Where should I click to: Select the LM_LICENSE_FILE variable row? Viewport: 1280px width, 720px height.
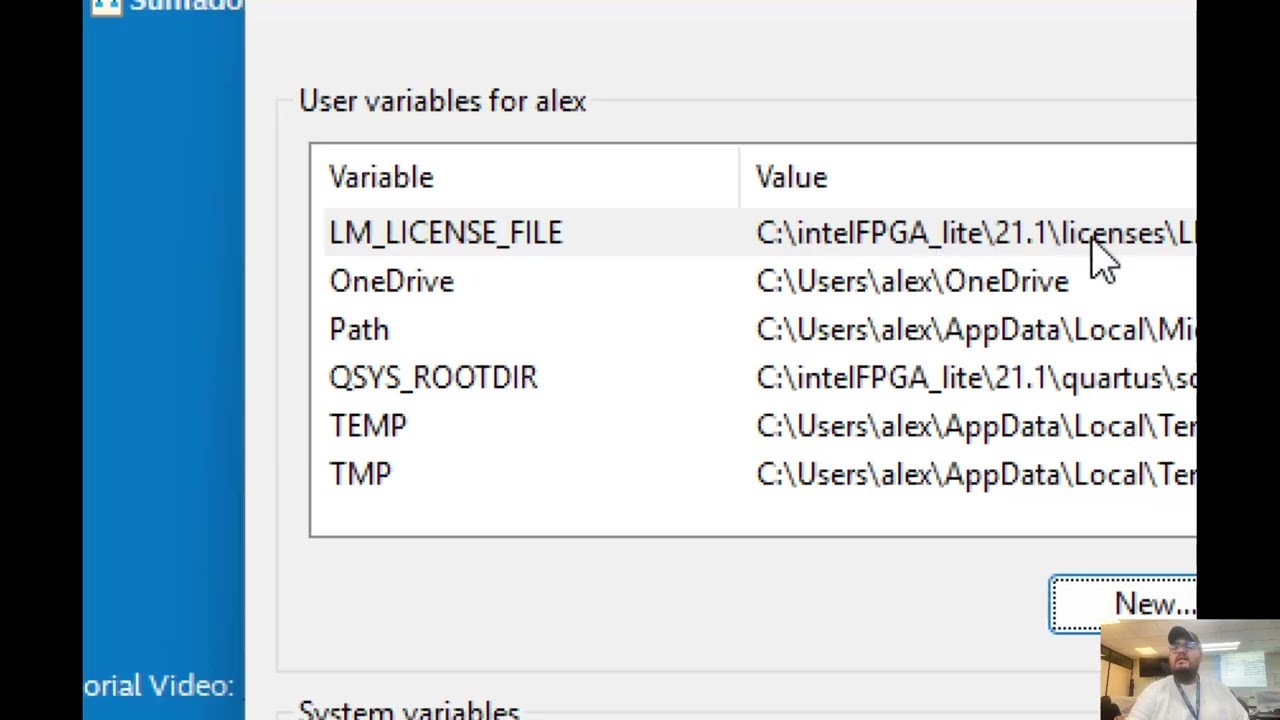(x=753, y=233)
